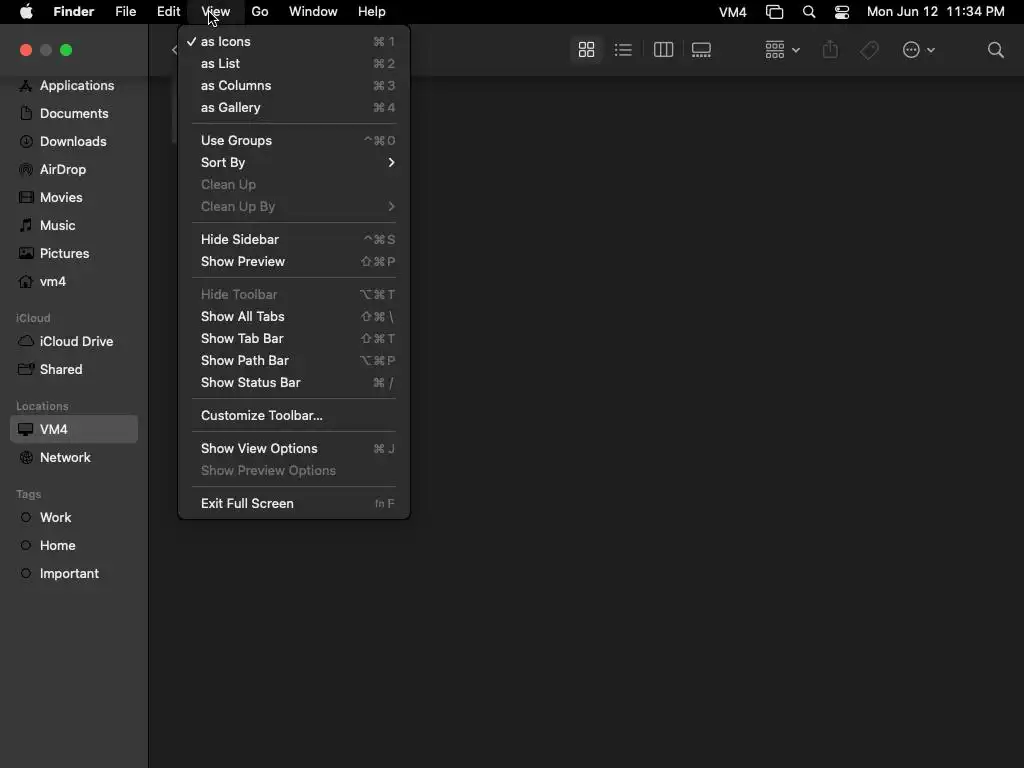Open Movies in the sidebar
The width and height of the screenshot is (1024, 768).
74,198
